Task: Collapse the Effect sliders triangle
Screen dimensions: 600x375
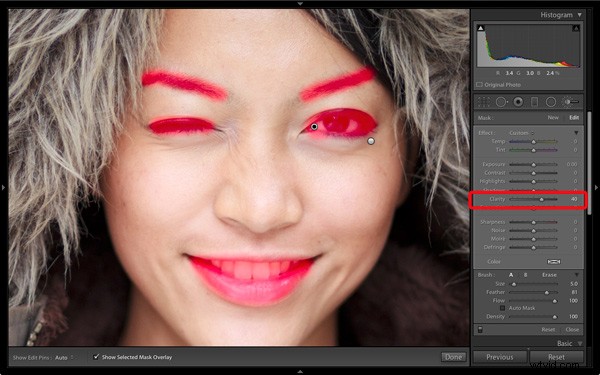Action: [576, 132]
